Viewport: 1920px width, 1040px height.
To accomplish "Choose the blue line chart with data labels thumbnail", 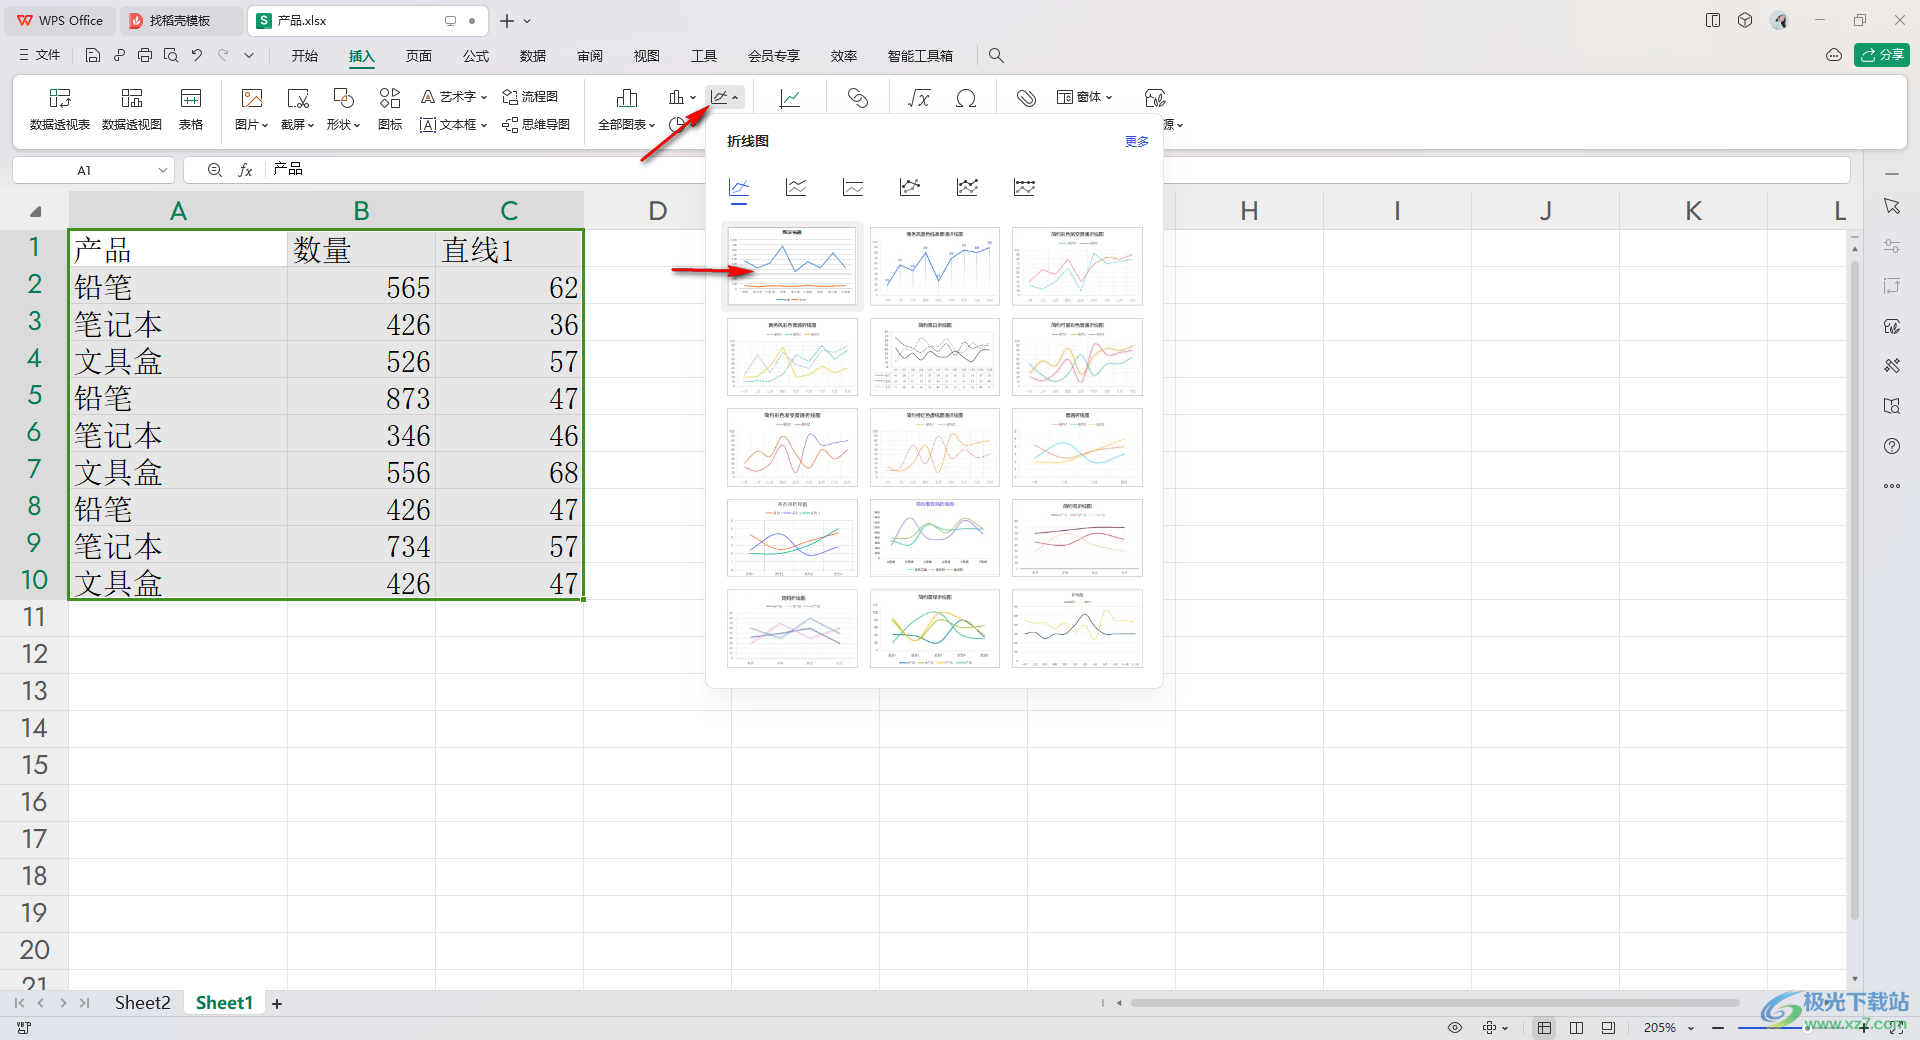I will point(935,266).
